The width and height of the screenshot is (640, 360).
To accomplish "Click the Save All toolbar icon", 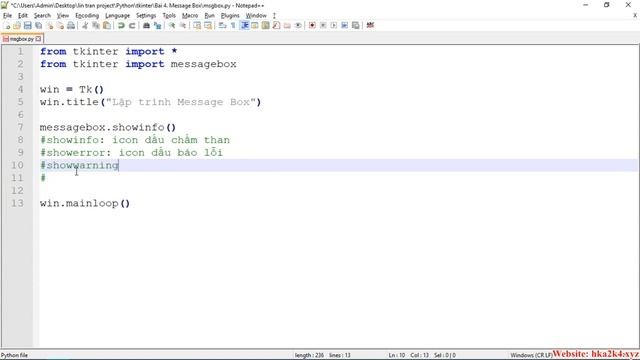I will [38, 25].
